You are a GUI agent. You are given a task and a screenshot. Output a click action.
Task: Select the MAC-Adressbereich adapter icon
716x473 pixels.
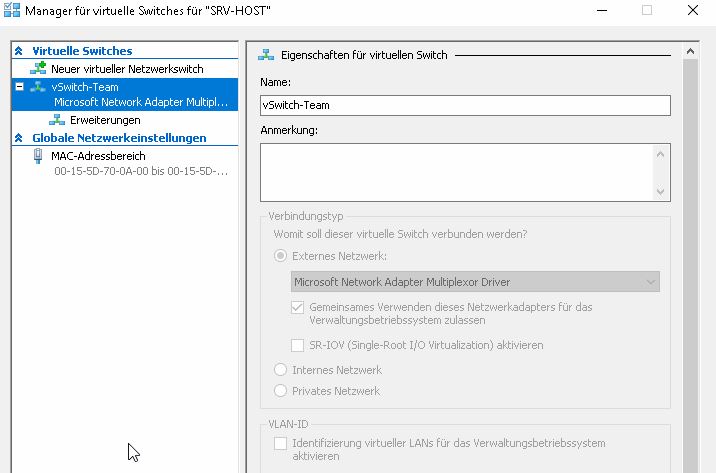(38, 156)
